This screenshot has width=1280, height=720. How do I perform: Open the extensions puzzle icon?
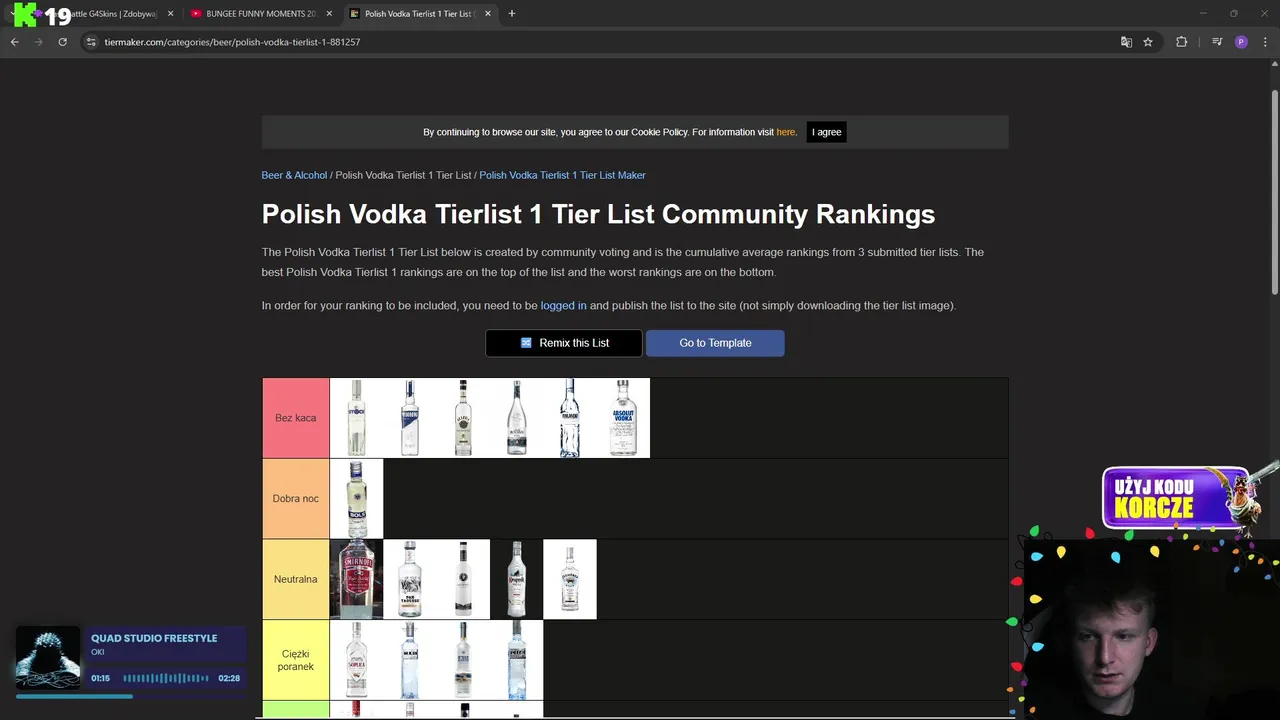[1181, 42]
